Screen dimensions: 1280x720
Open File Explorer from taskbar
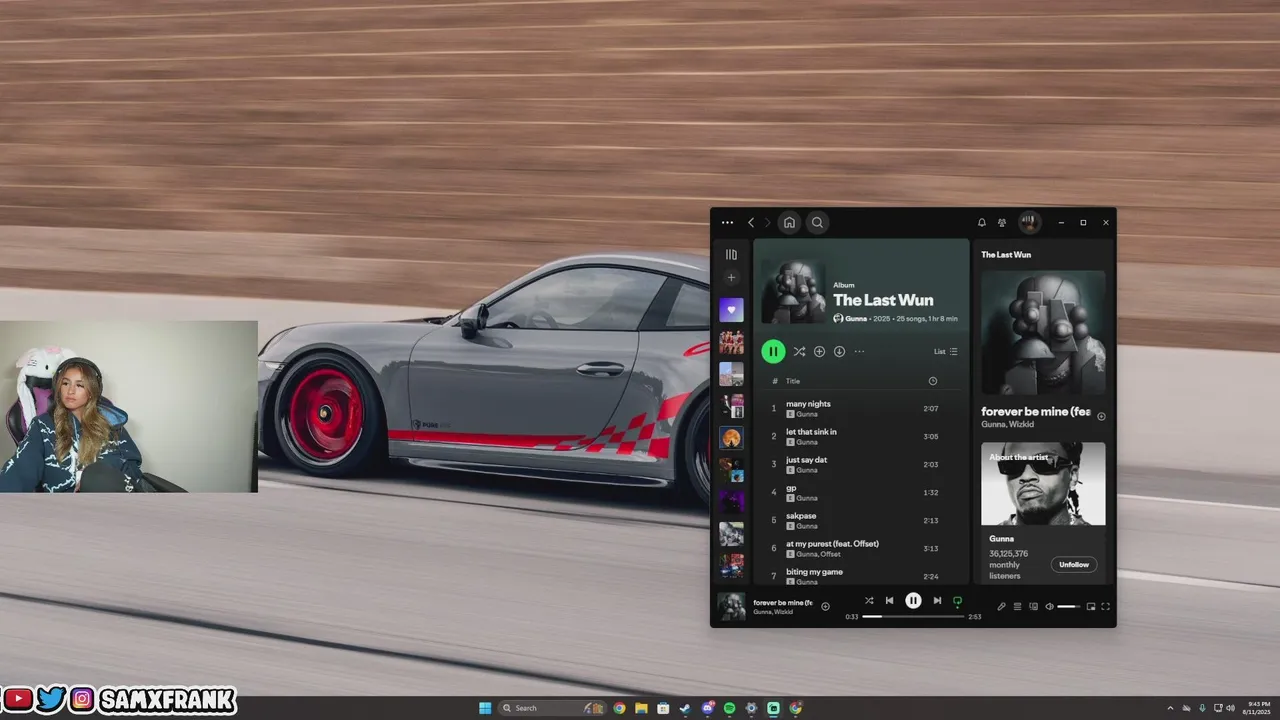[641, 708]
